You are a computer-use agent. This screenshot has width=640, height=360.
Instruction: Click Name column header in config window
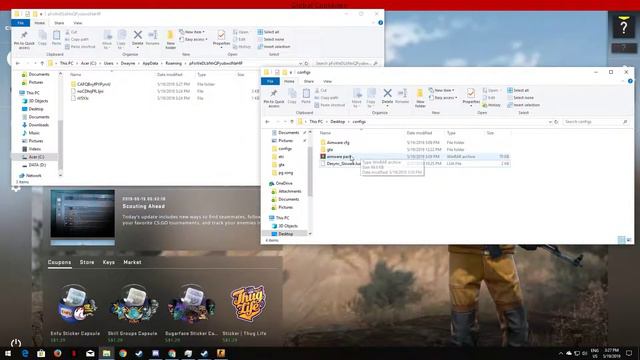click(x=325, y=133)
